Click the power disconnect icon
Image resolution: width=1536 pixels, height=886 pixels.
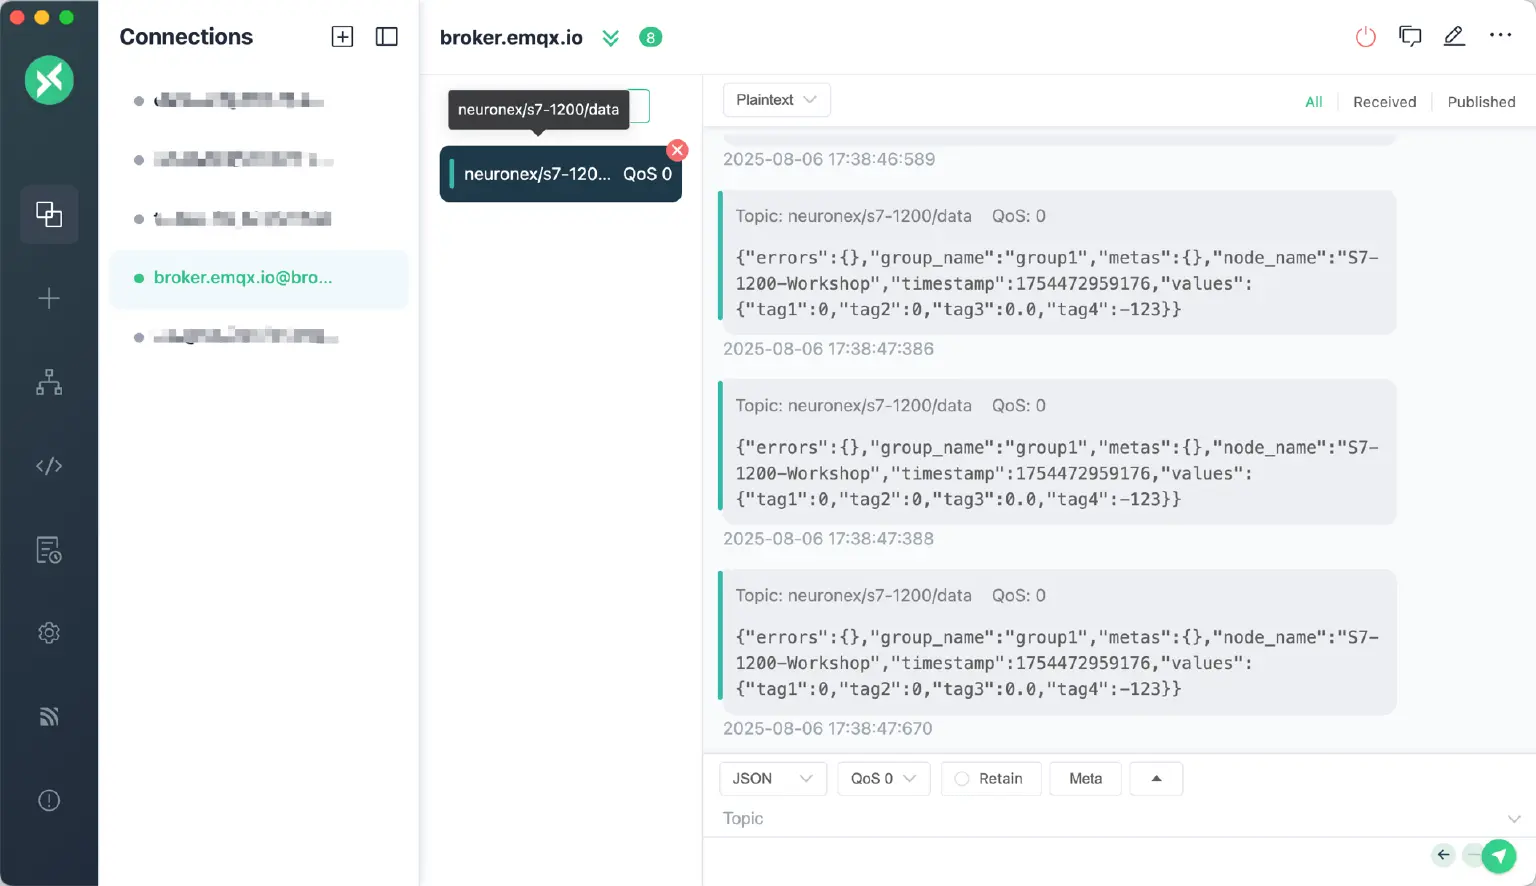1365,37
